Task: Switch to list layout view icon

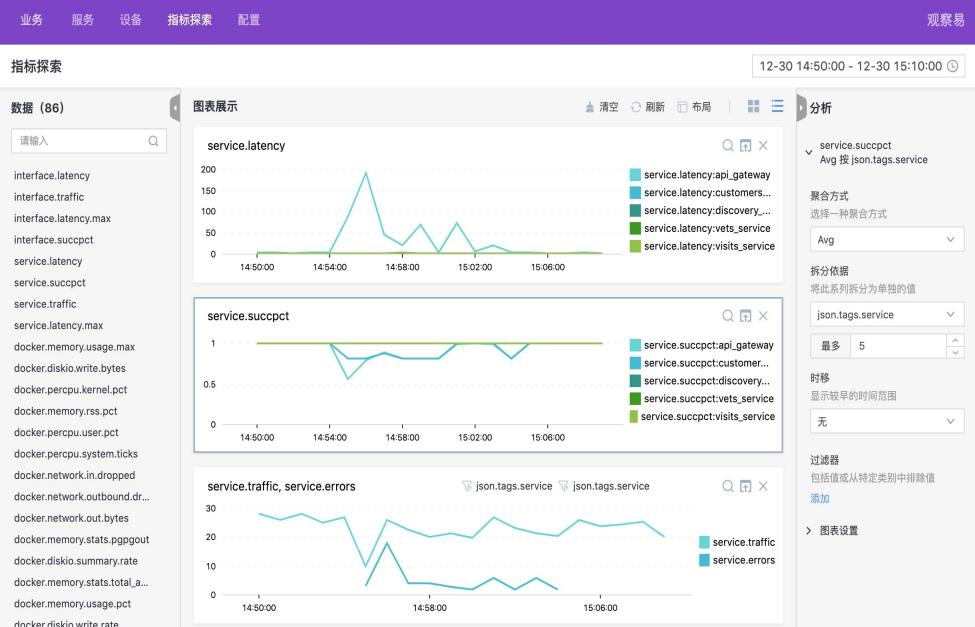Action: (777, 106)
